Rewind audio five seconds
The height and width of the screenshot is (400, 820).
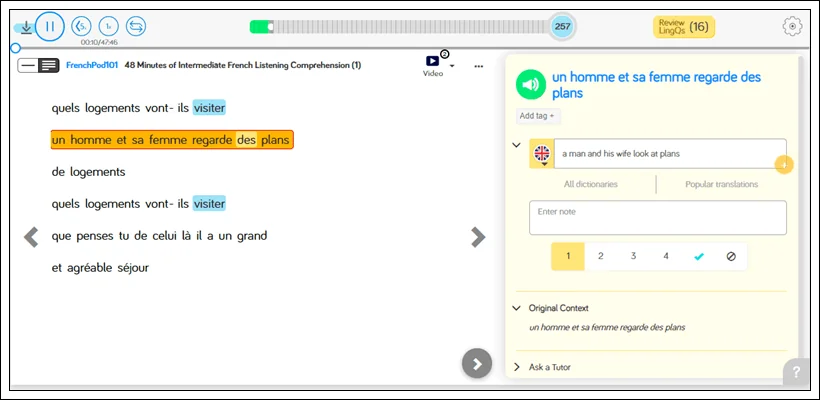pos(82,26)
